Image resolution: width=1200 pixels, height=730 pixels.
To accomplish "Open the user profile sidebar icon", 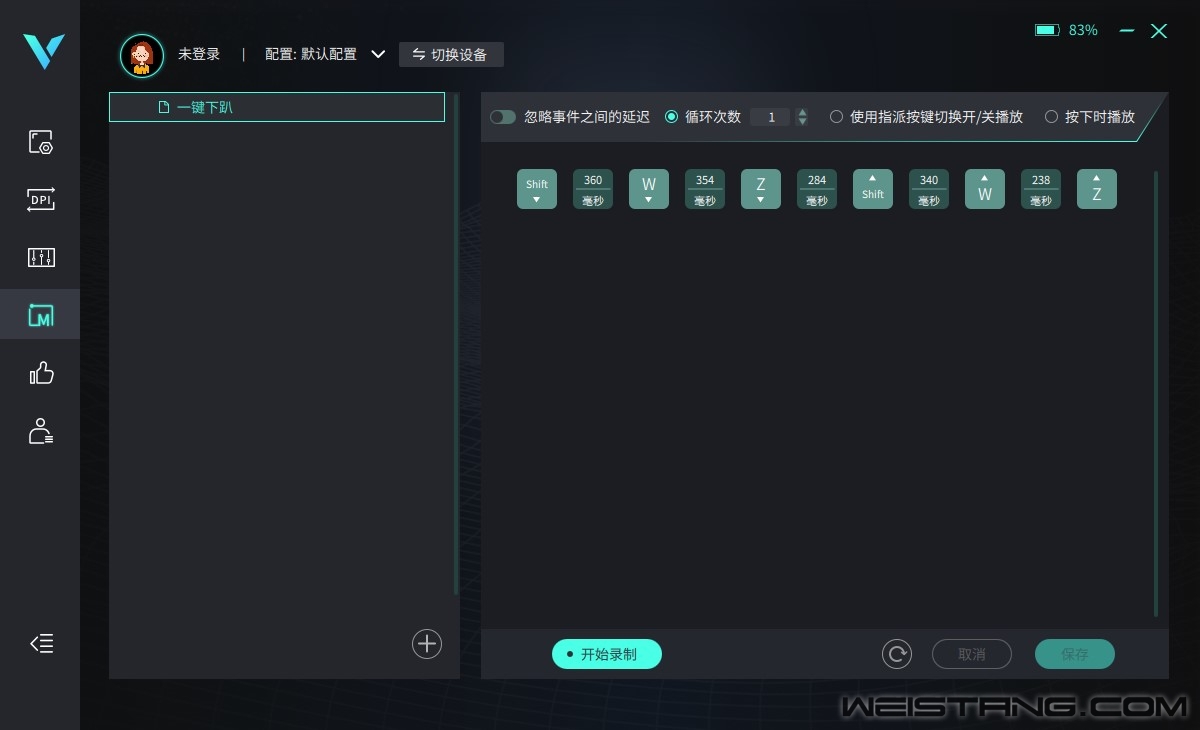I will pos(40,432).
